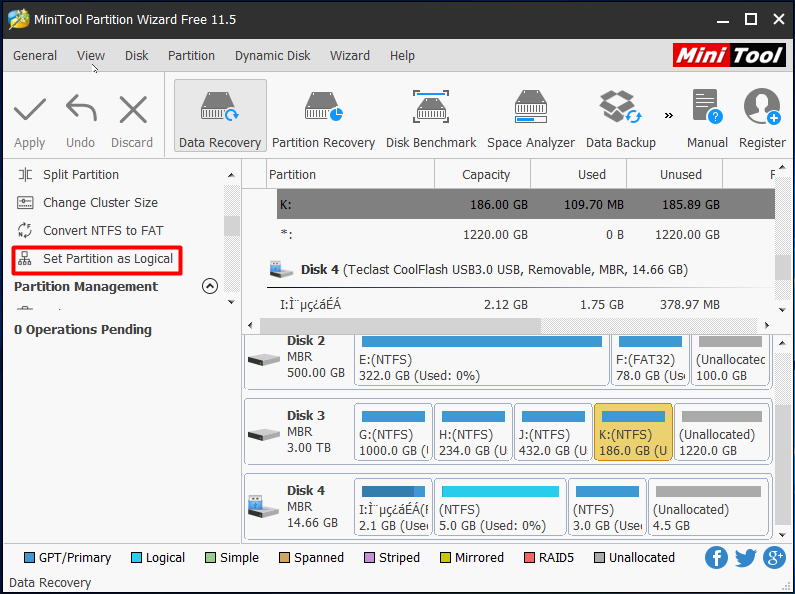Select the K: partition row
The width and height of the screenshot is (795, 594).
[x=525, y=204]
